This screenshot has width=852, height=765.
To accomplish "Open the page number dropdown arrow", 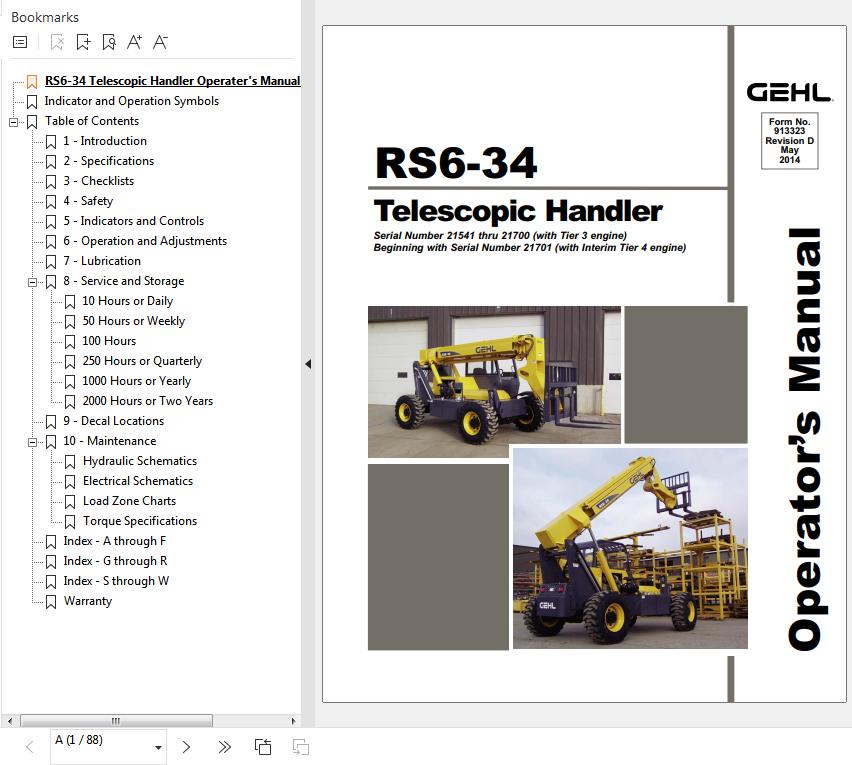I will (x=158, y=747).
